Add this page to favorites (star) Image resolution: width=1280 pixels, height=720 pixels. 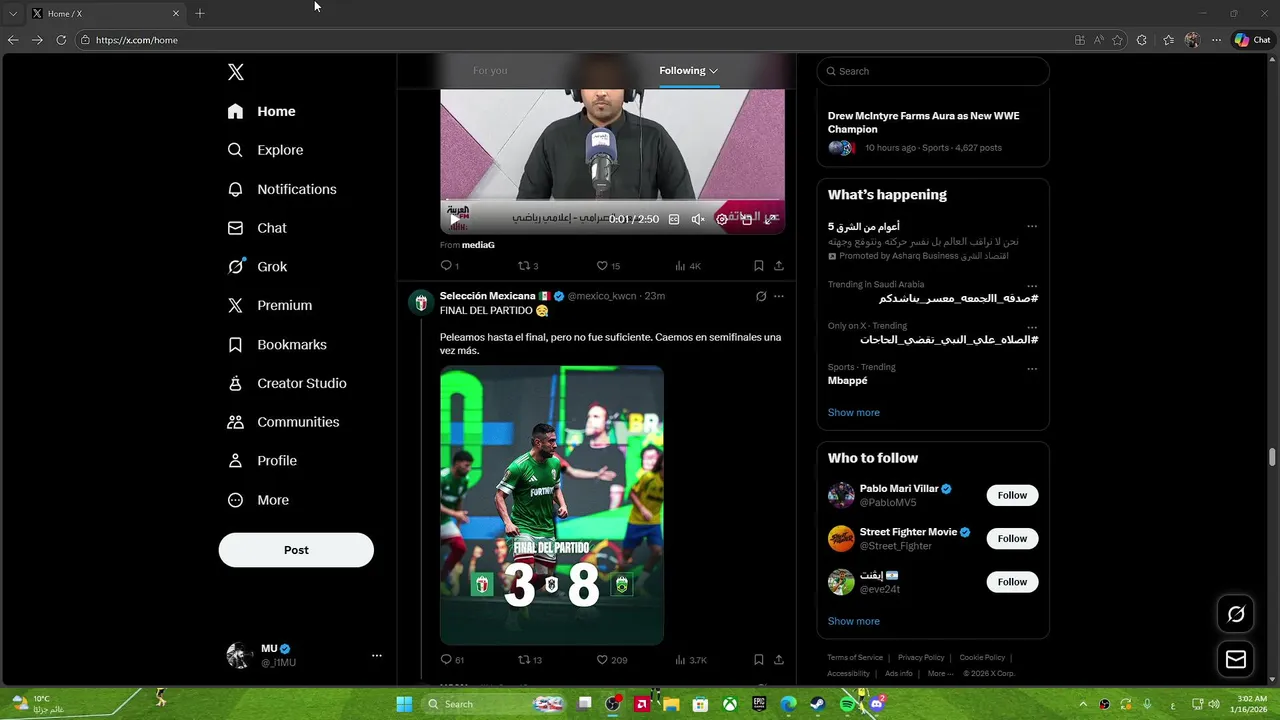click(x=1117, y=40)
